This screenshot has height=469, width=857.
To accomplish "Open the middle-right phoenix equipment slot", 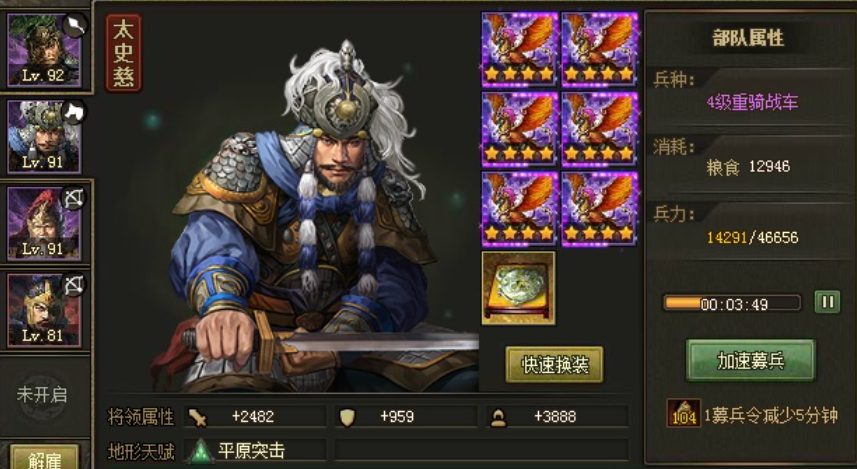I will click(x=599, y=129).
